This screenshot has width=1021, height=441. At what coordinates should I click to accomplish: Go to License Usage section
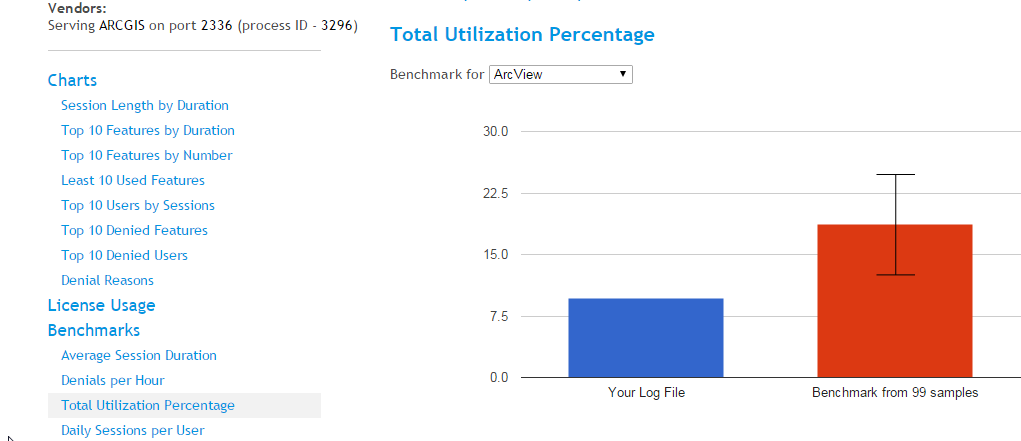(101, 305)
